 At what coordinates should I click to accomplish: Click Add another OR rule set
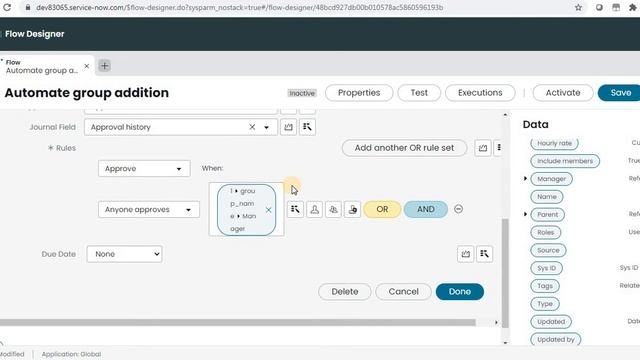[x=404, y=148]
